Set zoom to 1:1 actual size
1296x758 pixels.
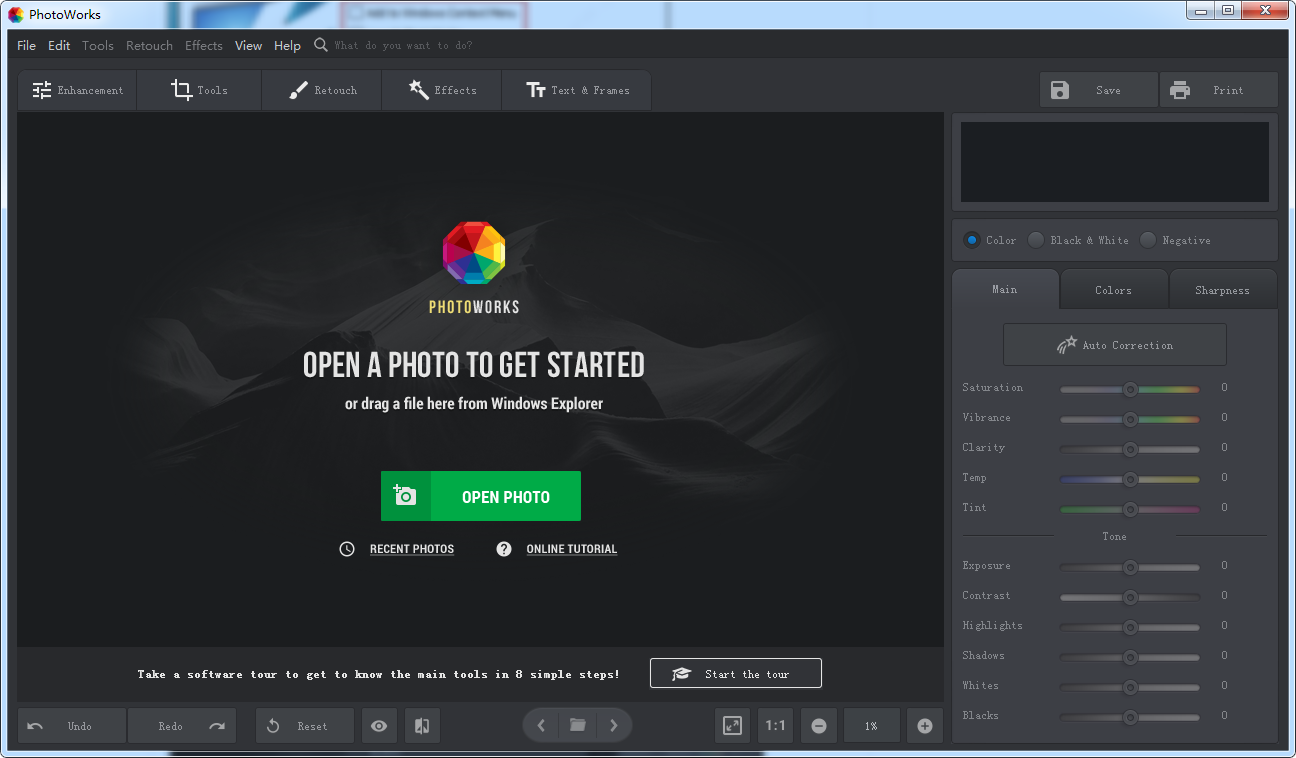pos(775,725)
